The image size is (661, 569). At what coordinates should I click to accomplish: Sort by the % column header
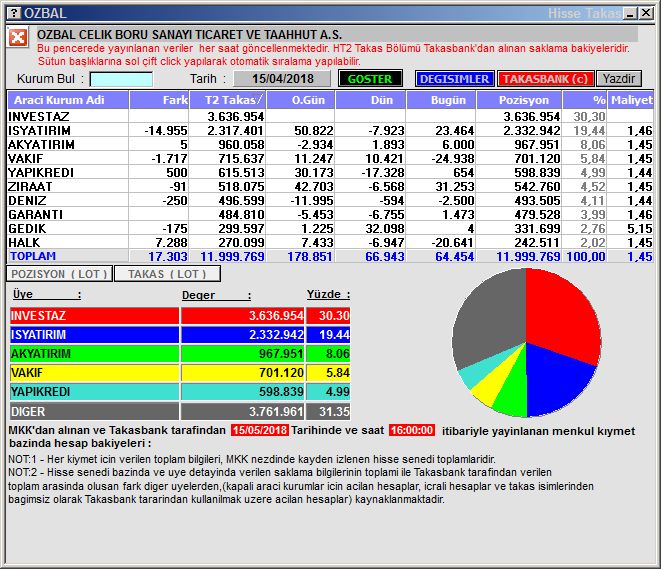click(x=585, y=100)
